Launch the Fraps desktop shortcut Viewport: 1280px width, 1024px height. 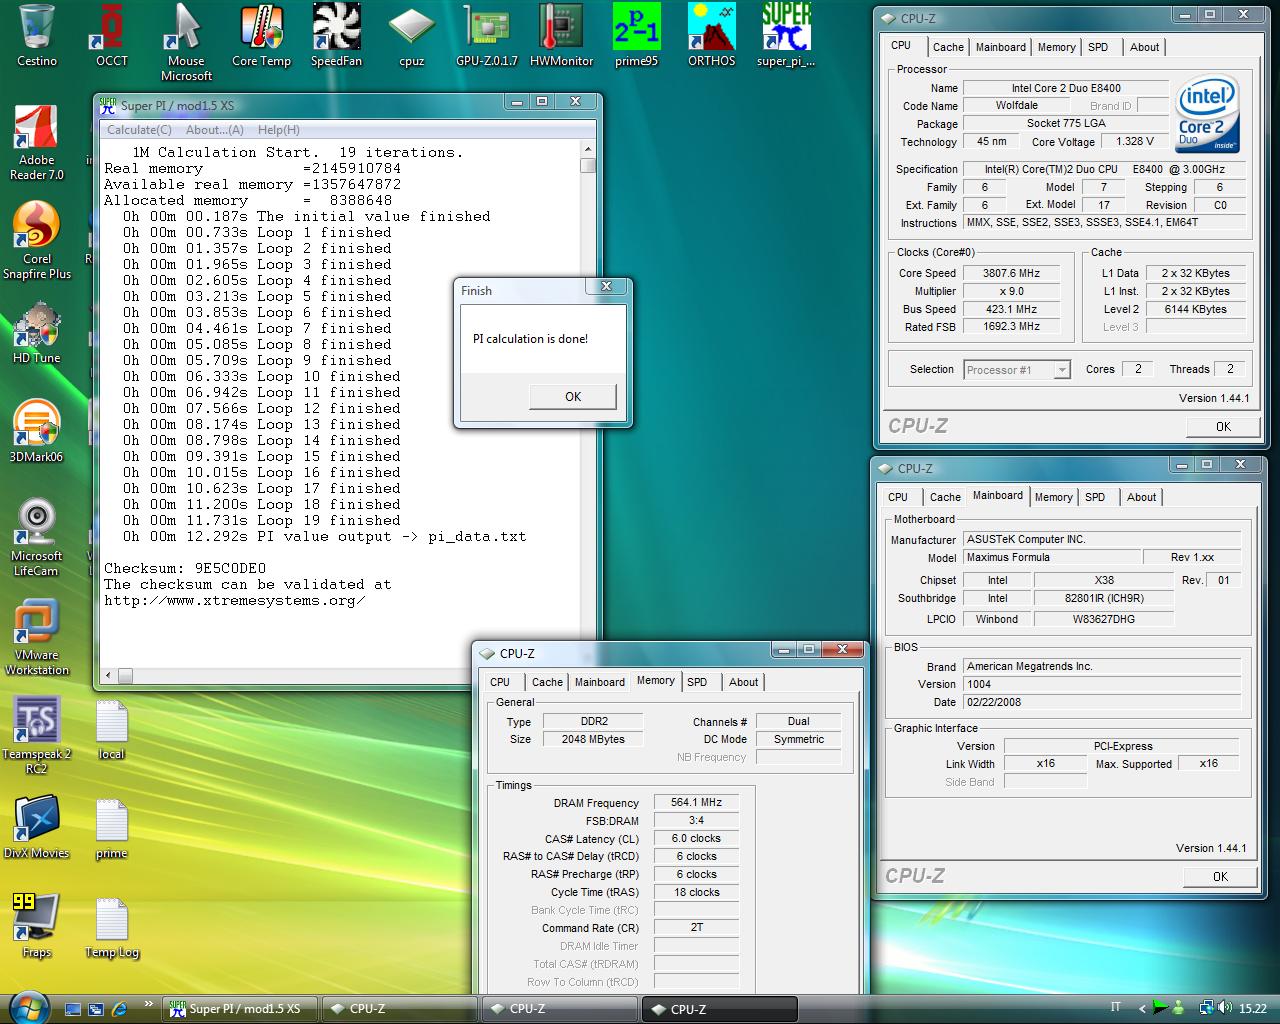[x=37, y=926]
